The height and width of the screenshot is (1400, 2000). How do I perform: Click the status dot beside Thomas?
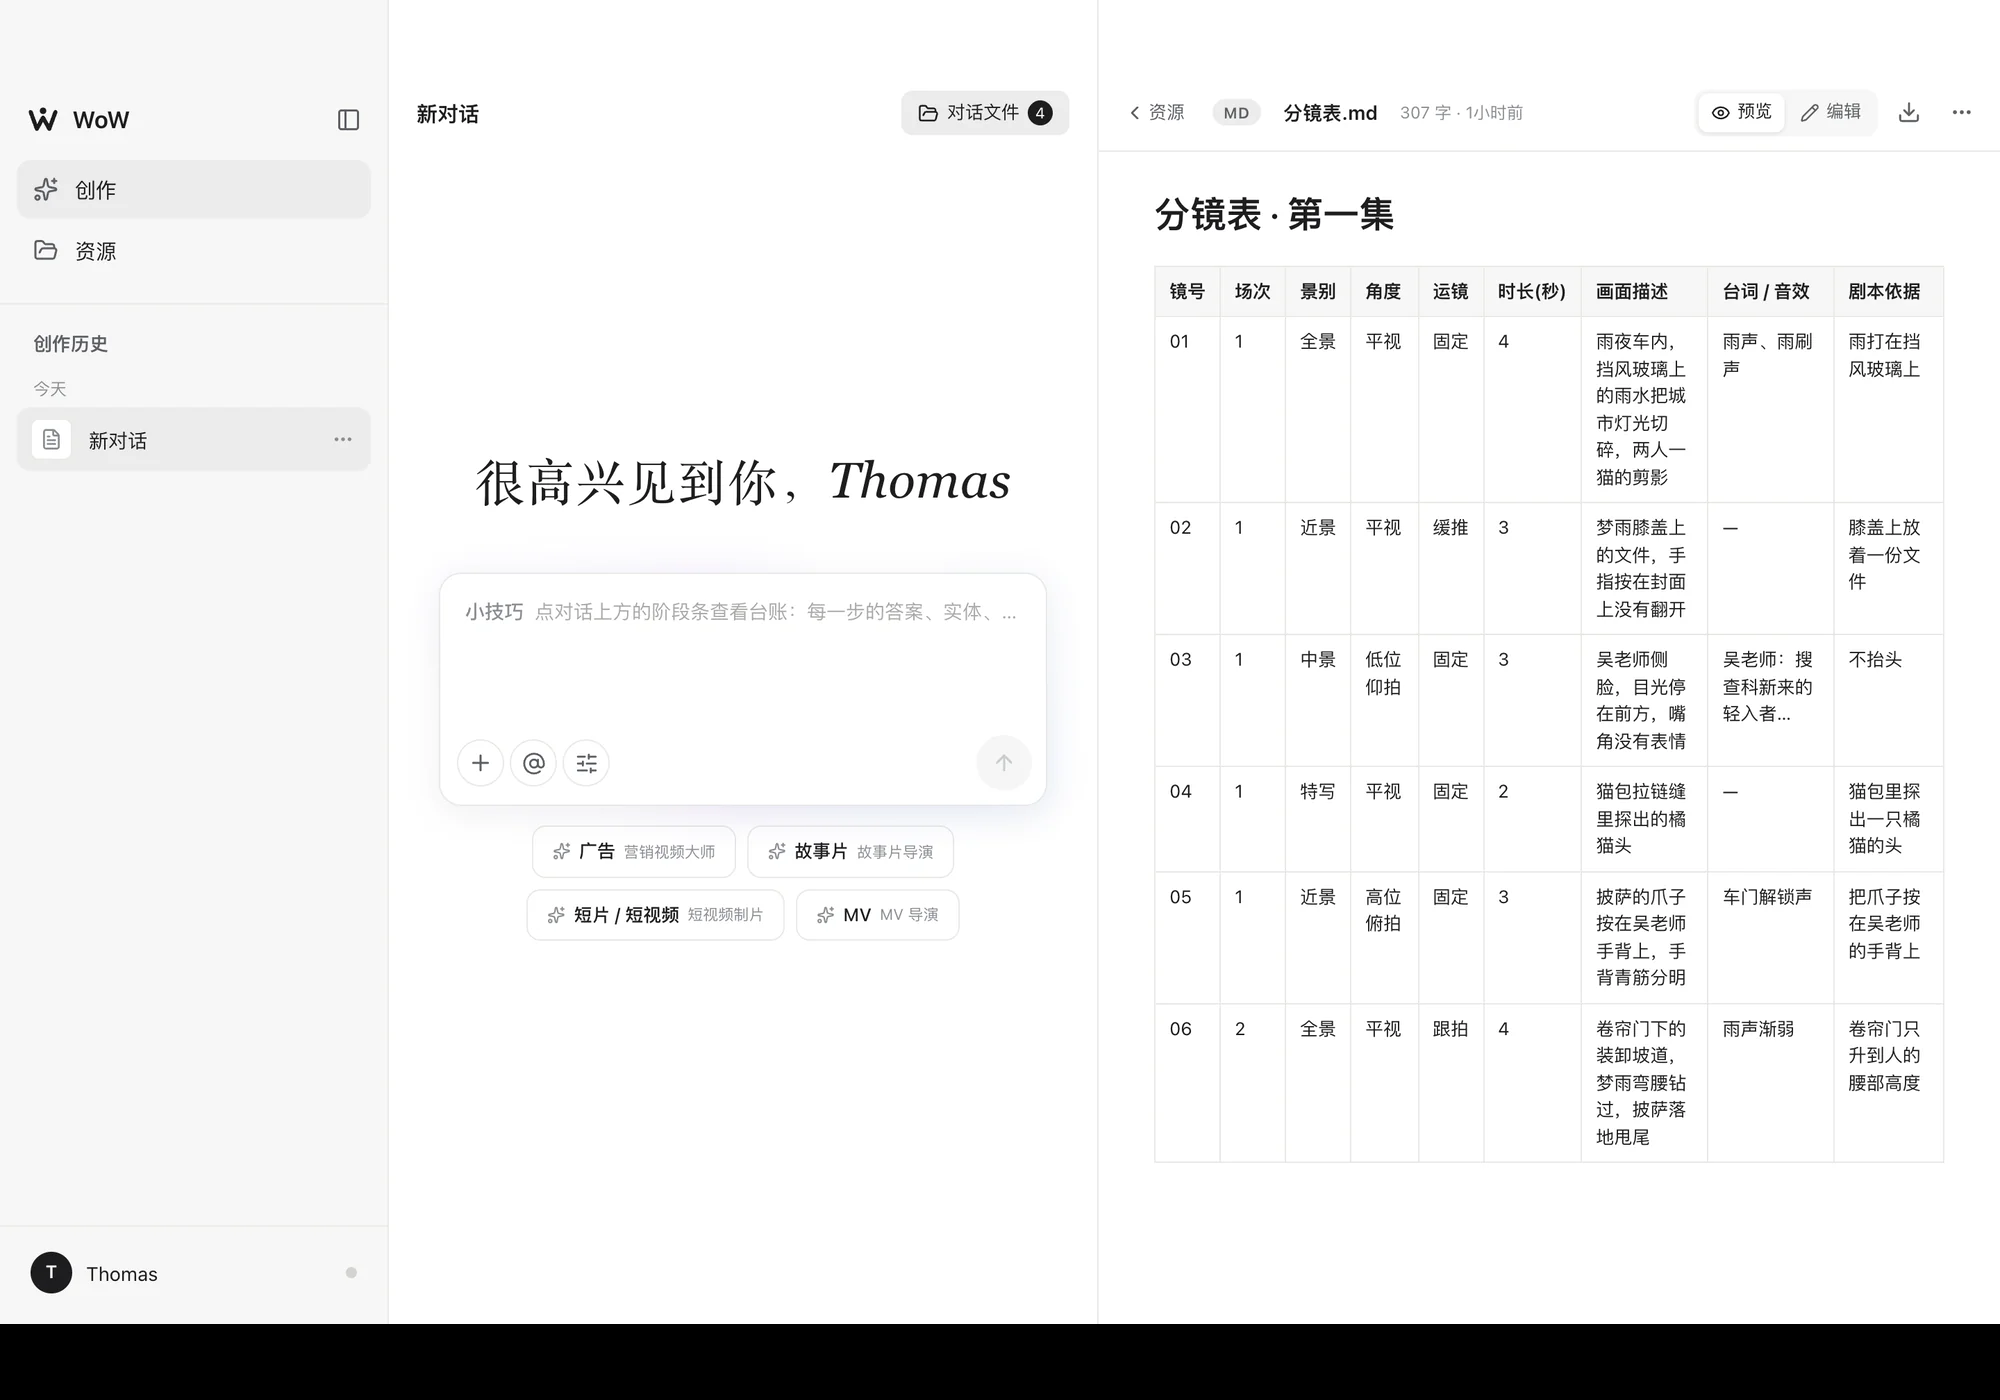tap(351, 1273)
